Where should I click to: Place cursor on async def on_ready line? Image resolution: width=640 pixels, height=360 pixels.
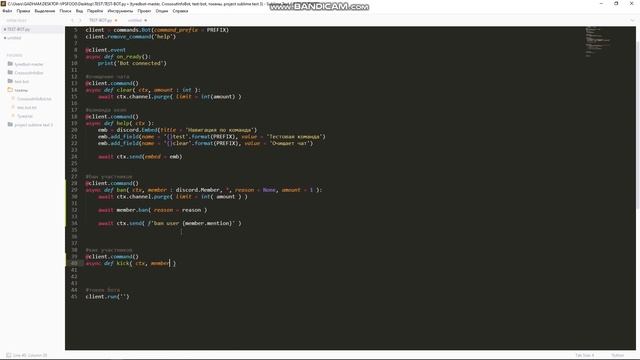pyautogui.click(x=118, y=57)
